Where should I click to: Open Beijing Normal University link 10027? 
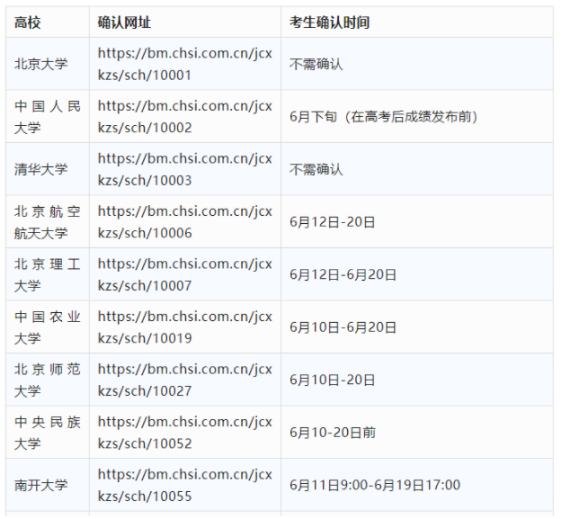coord(185,380)
